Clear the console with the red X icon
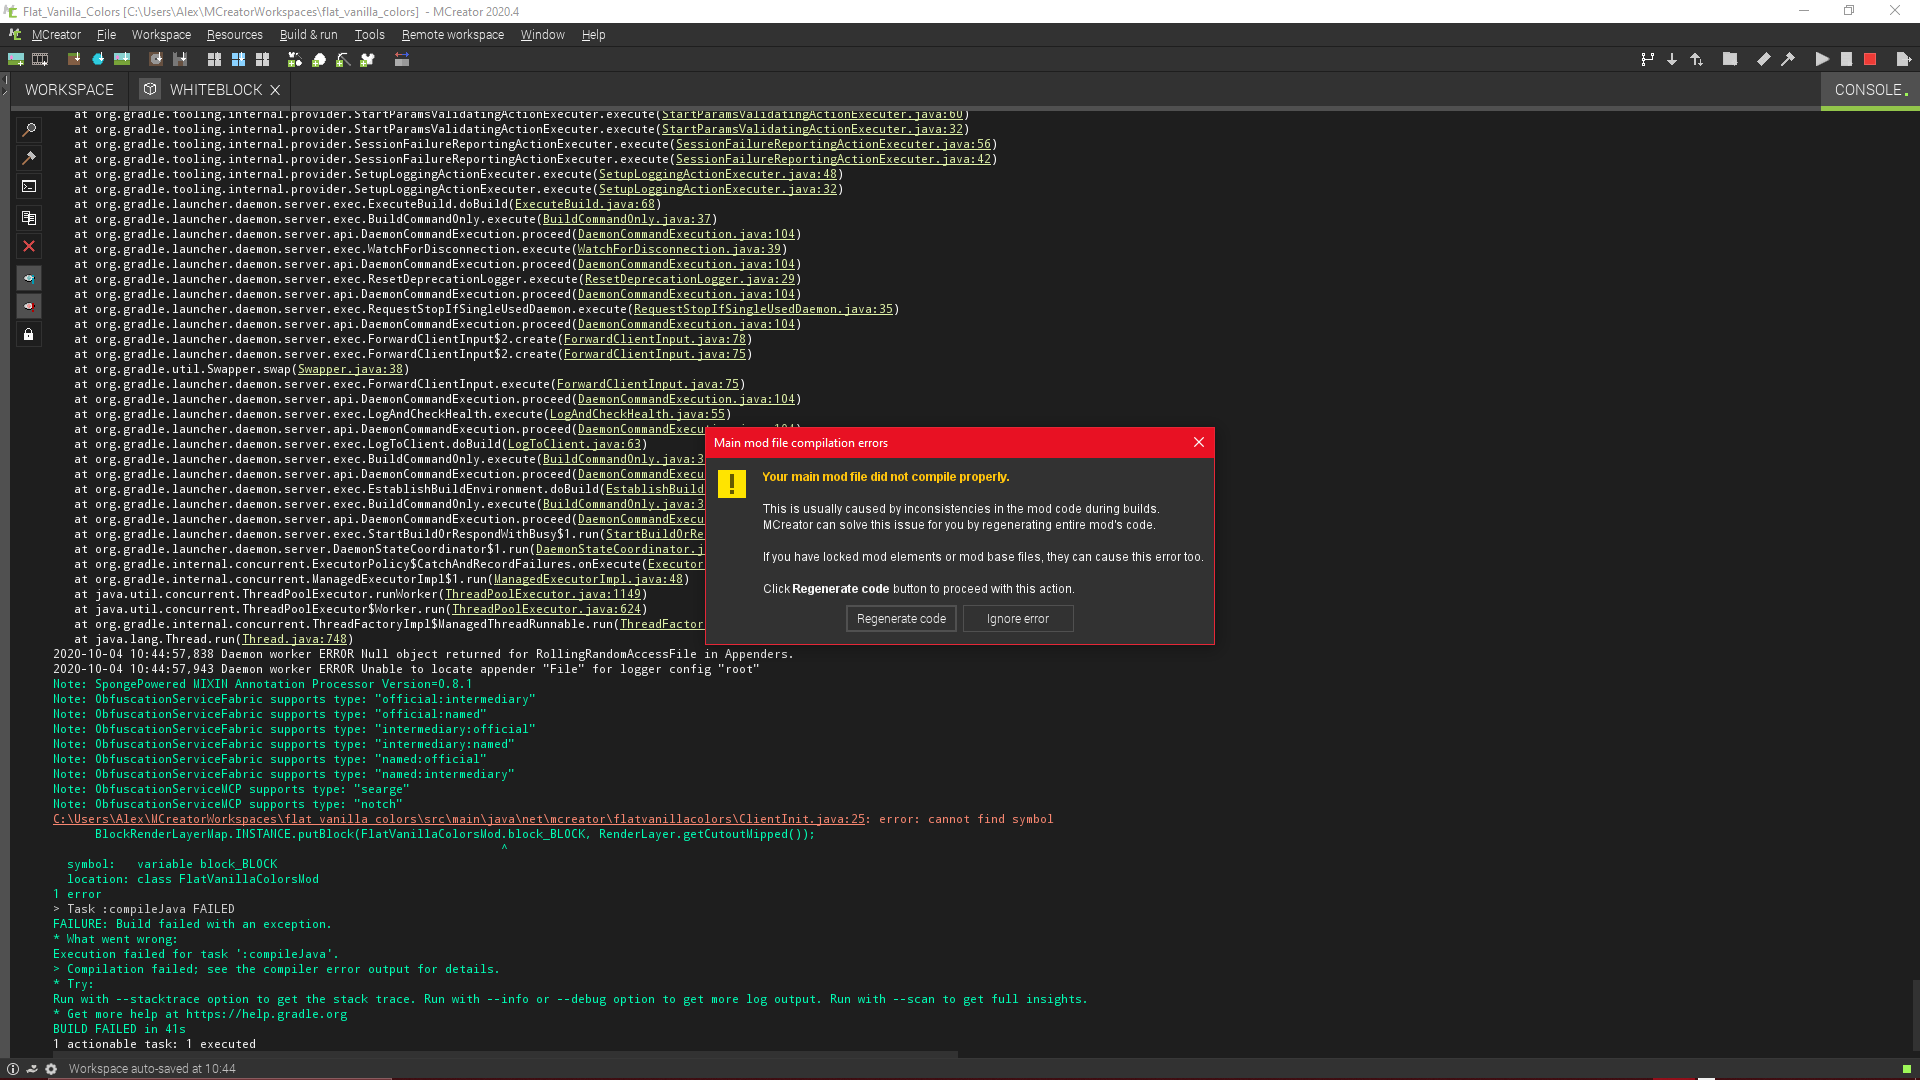1920x1080 pixels. point(29,246)
